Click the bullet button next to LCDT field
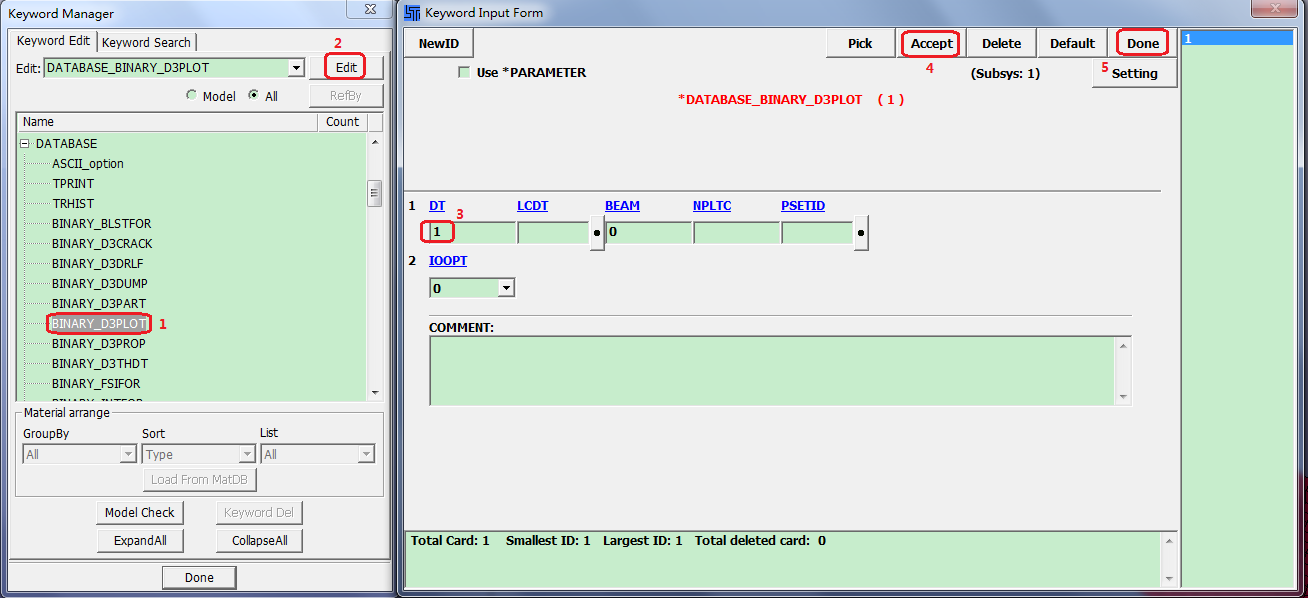The image size is (1308, 598). (x=597, y=232)
